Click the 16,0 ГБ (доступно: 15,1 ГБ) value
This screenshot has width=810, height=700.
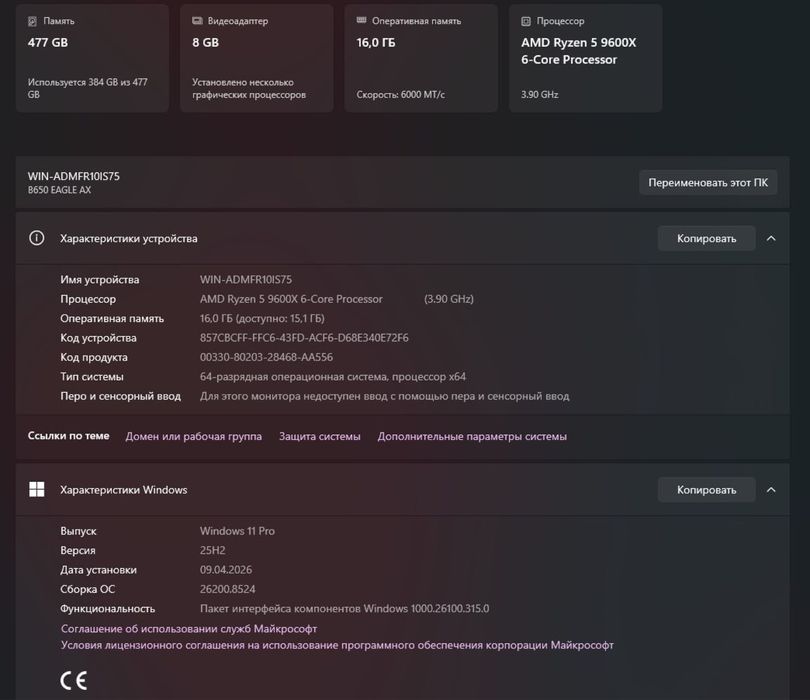(x=262, y=318)
